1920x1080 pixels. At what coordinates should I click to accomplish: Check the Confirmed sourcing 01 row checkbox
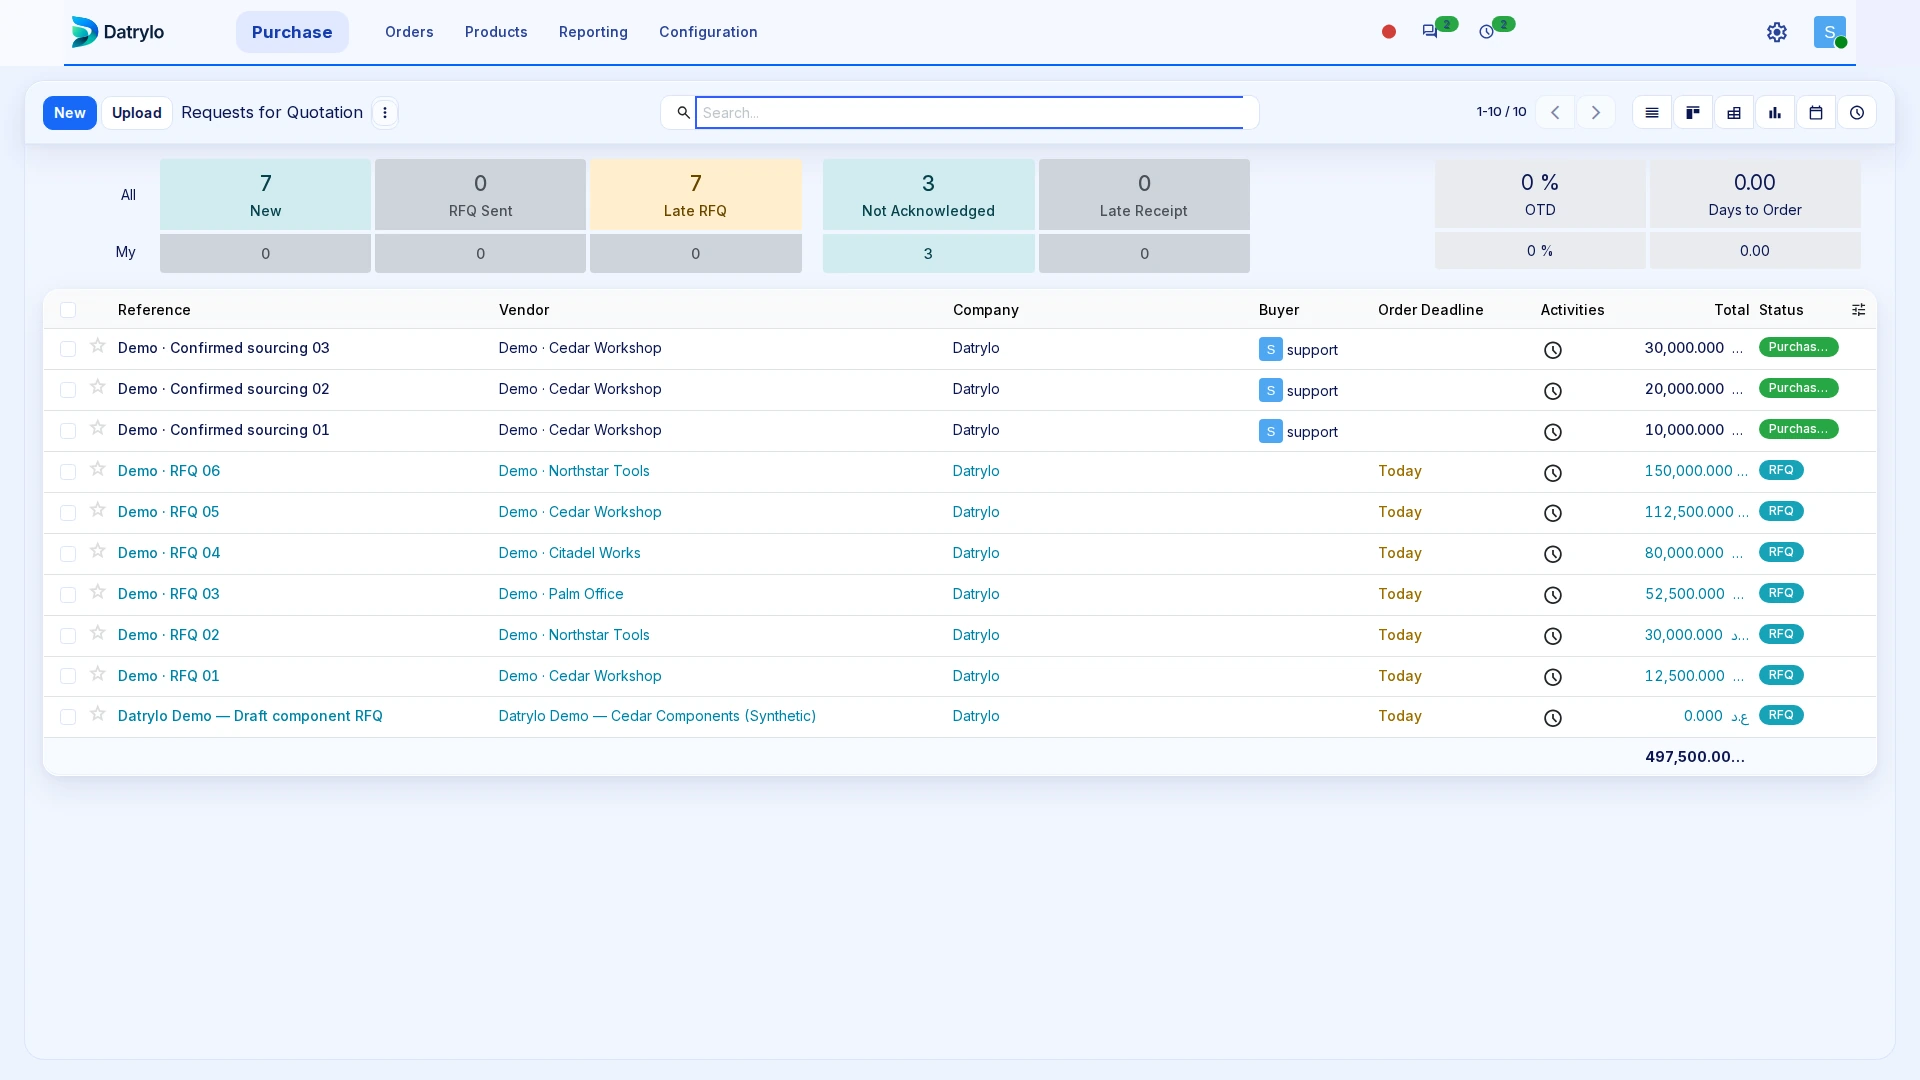tap(68, 431)
